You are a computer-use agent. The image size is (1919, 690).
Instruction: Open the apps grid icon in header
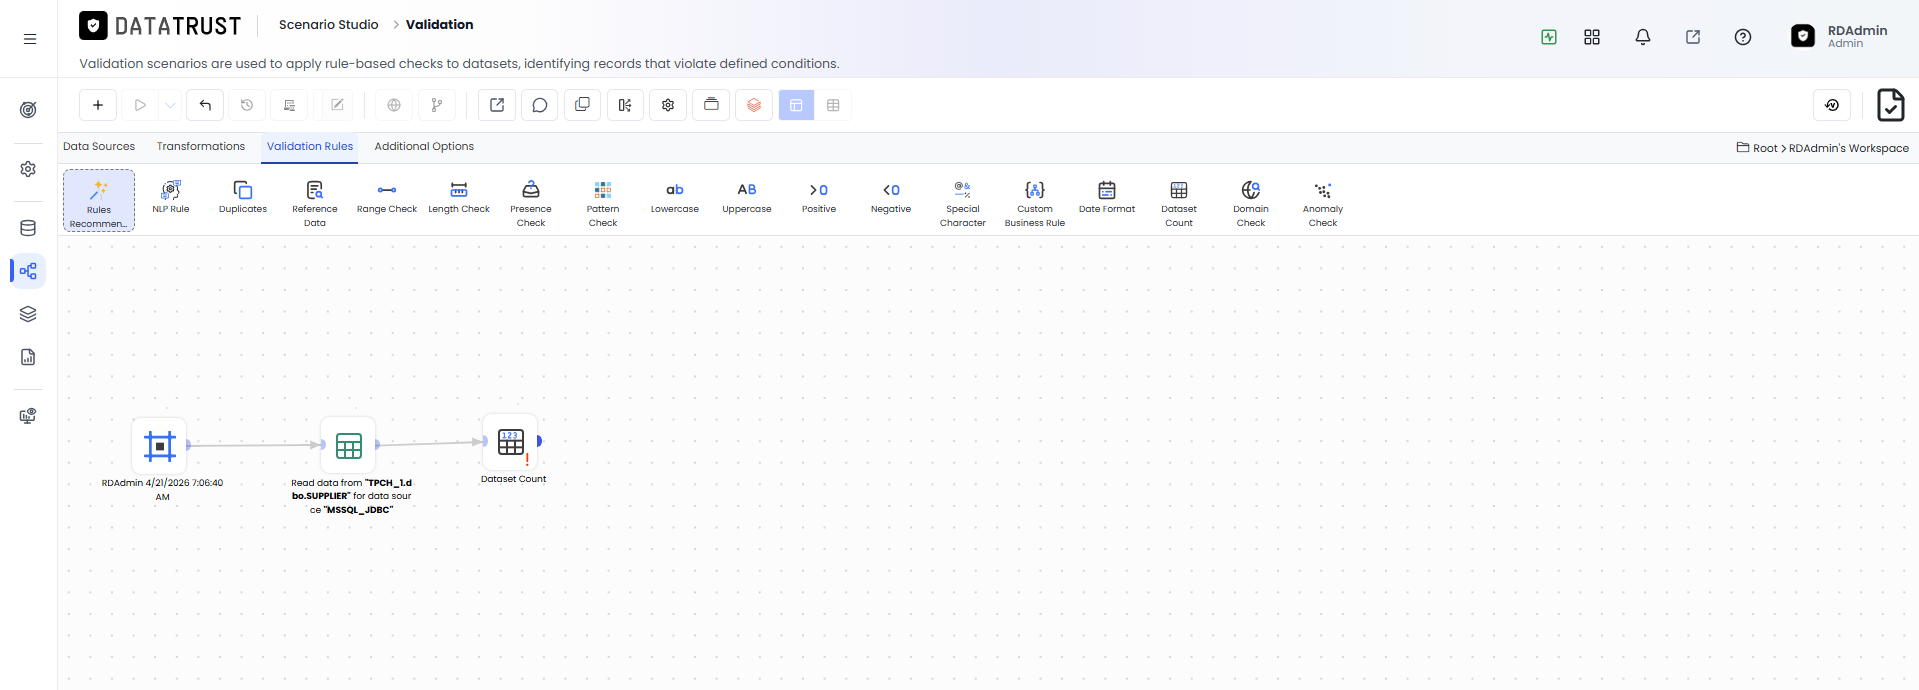tap(1592, 37)
